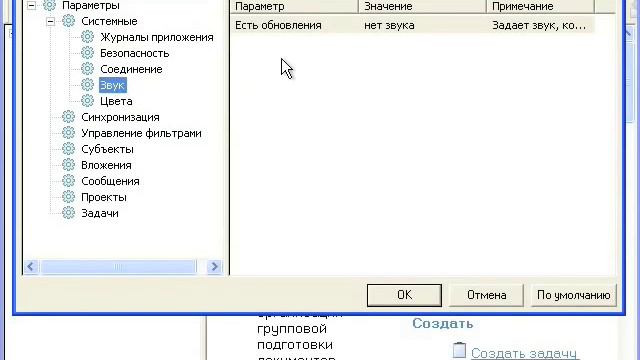Click the tree's left scroll arrow
Viewport: 640px width, 360px height.
[31, 267]
